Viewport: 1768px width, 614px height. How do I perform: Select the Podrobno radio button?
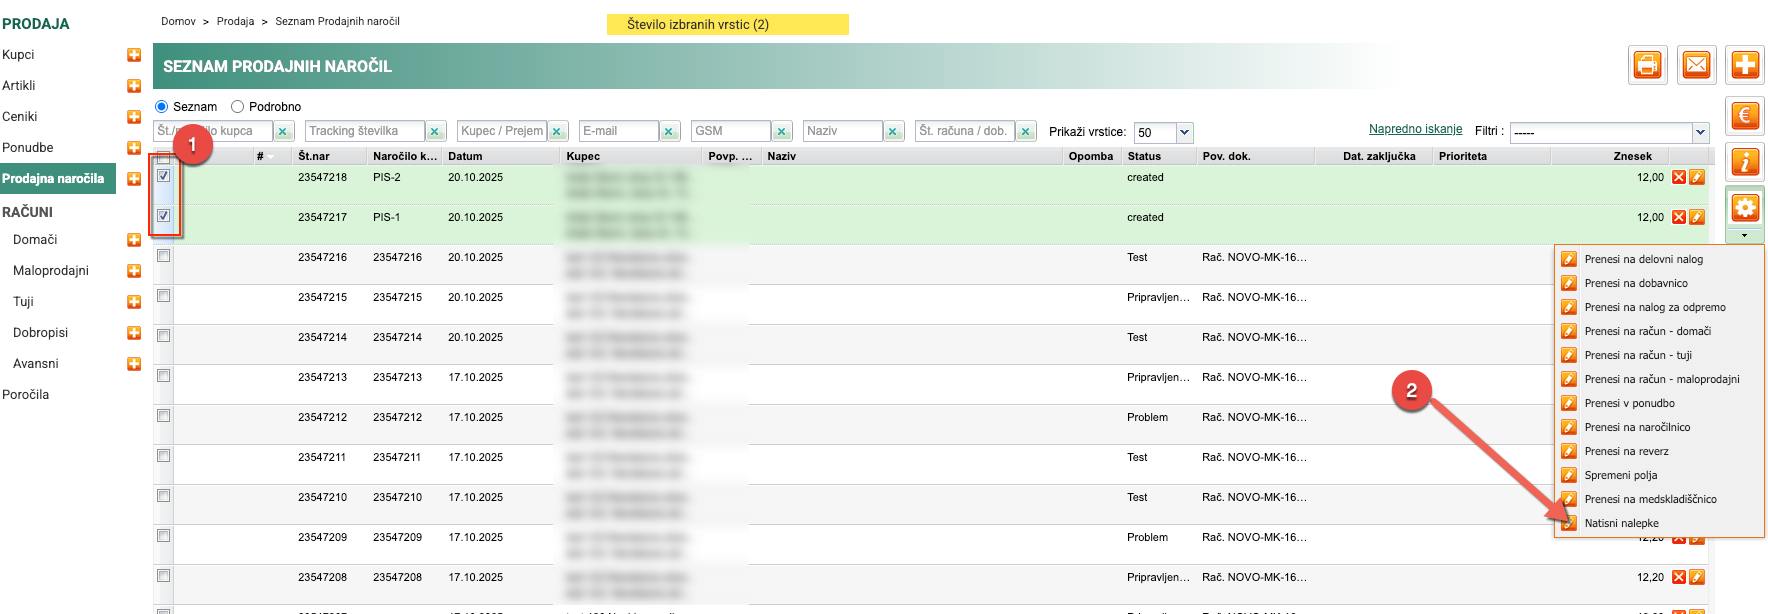tap(238, 107)
